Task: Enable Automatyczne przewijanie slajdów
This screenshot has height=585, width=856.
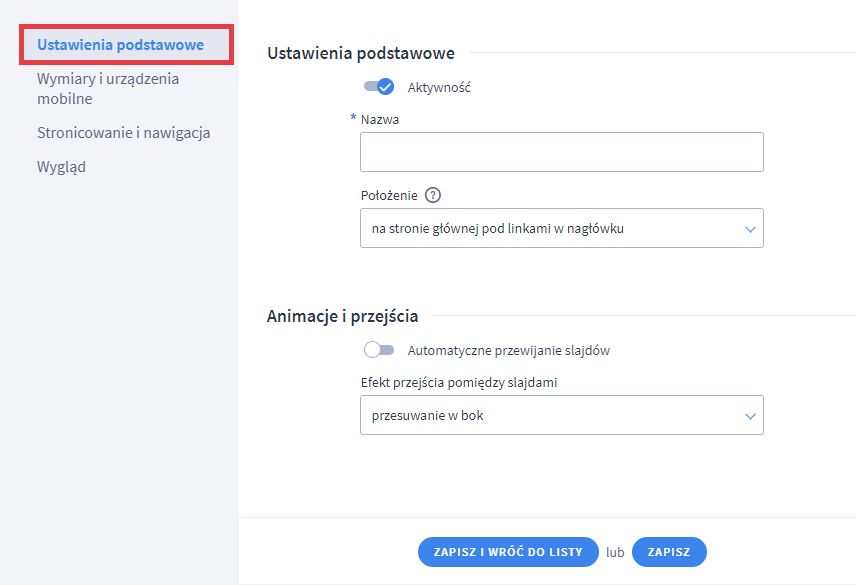Action: pos(380,349)
